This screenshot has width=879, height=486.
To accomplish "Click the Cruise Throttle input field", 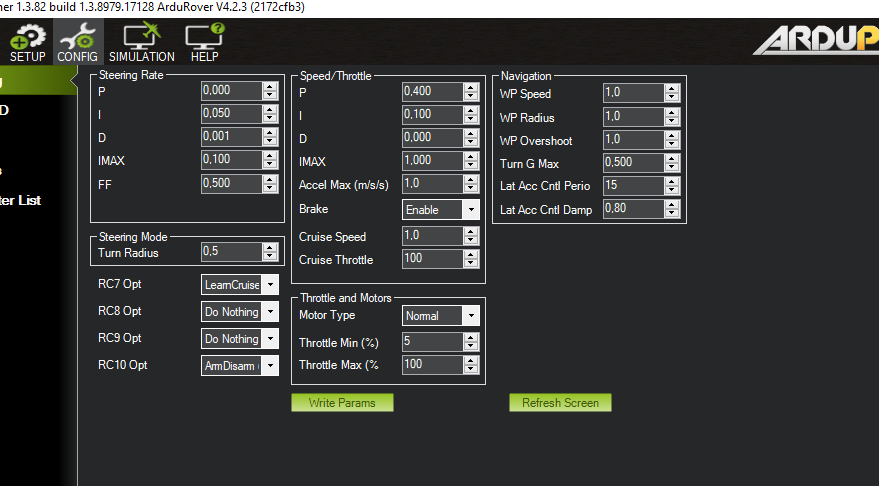I will point(431,260).
